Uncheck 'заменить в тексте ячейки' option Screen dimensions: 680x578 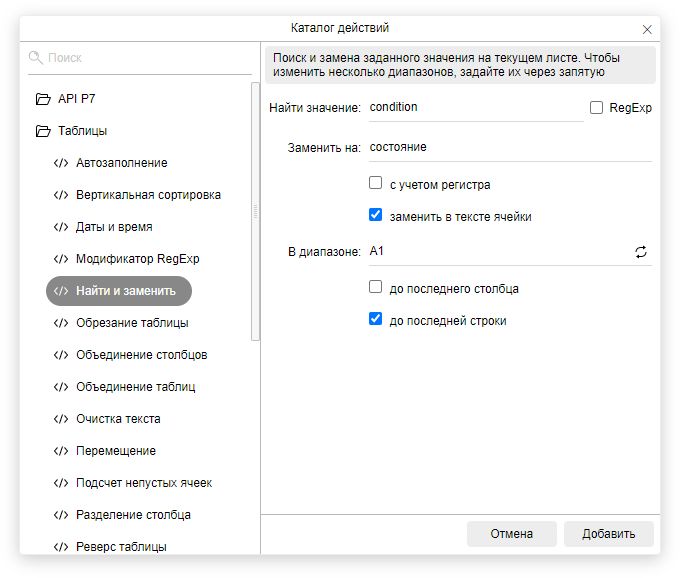pyautogui.click(x=376, y=215)
